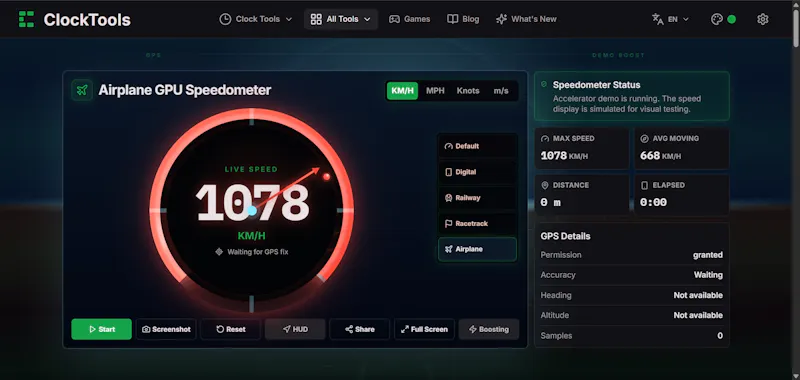Screen dimensions: 800x380
Task: Click the Samples '0' value
Action: coord(720,336)
